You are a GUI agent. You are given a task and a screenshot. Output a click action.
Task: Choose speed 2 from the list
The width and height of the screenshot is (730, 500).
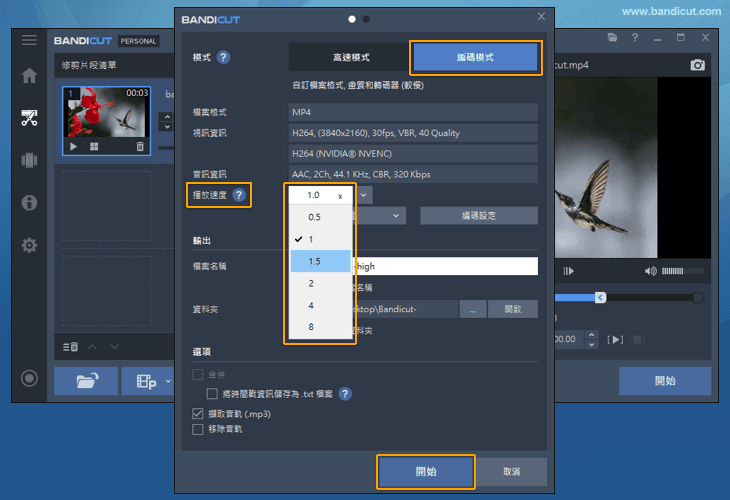pos(320,284)
